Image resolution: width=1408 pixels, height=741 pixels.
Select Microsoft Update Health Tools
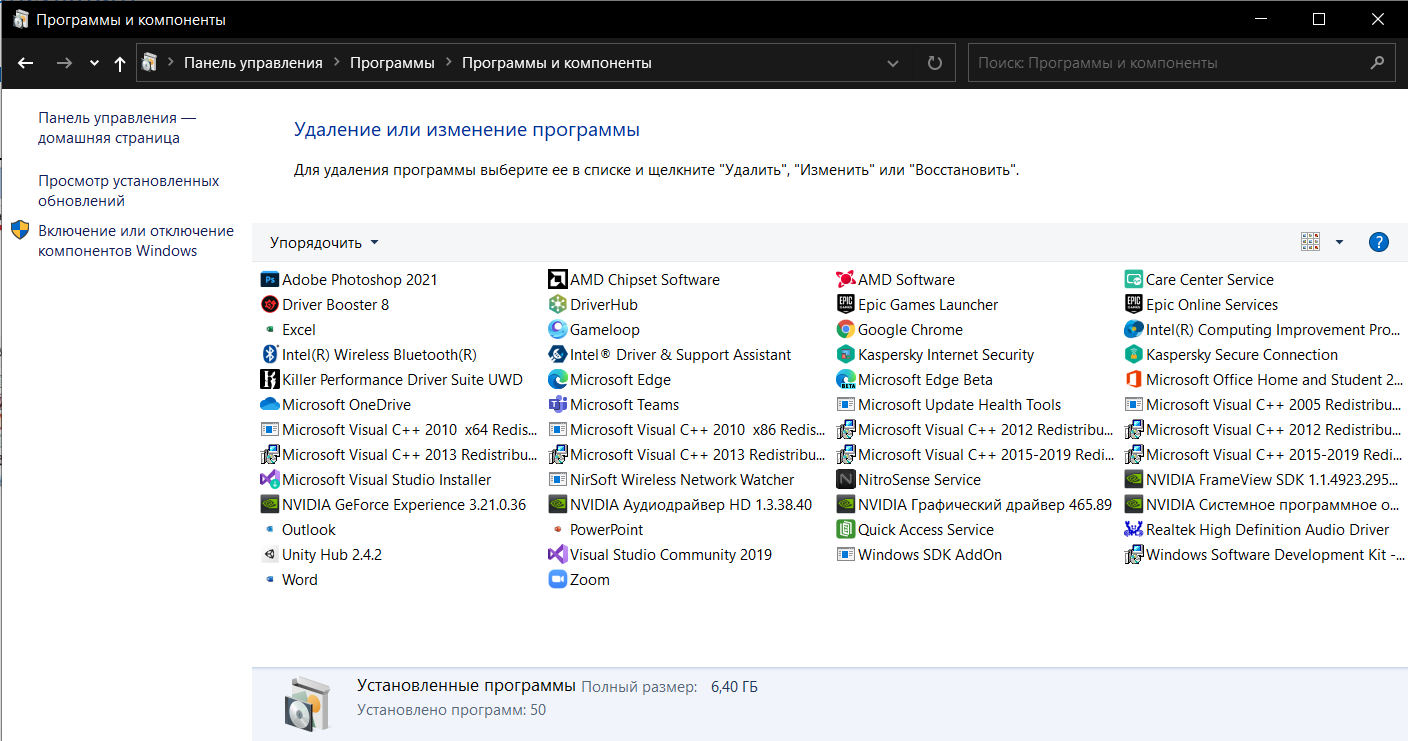pyautogui.click(x=949, y=405)
